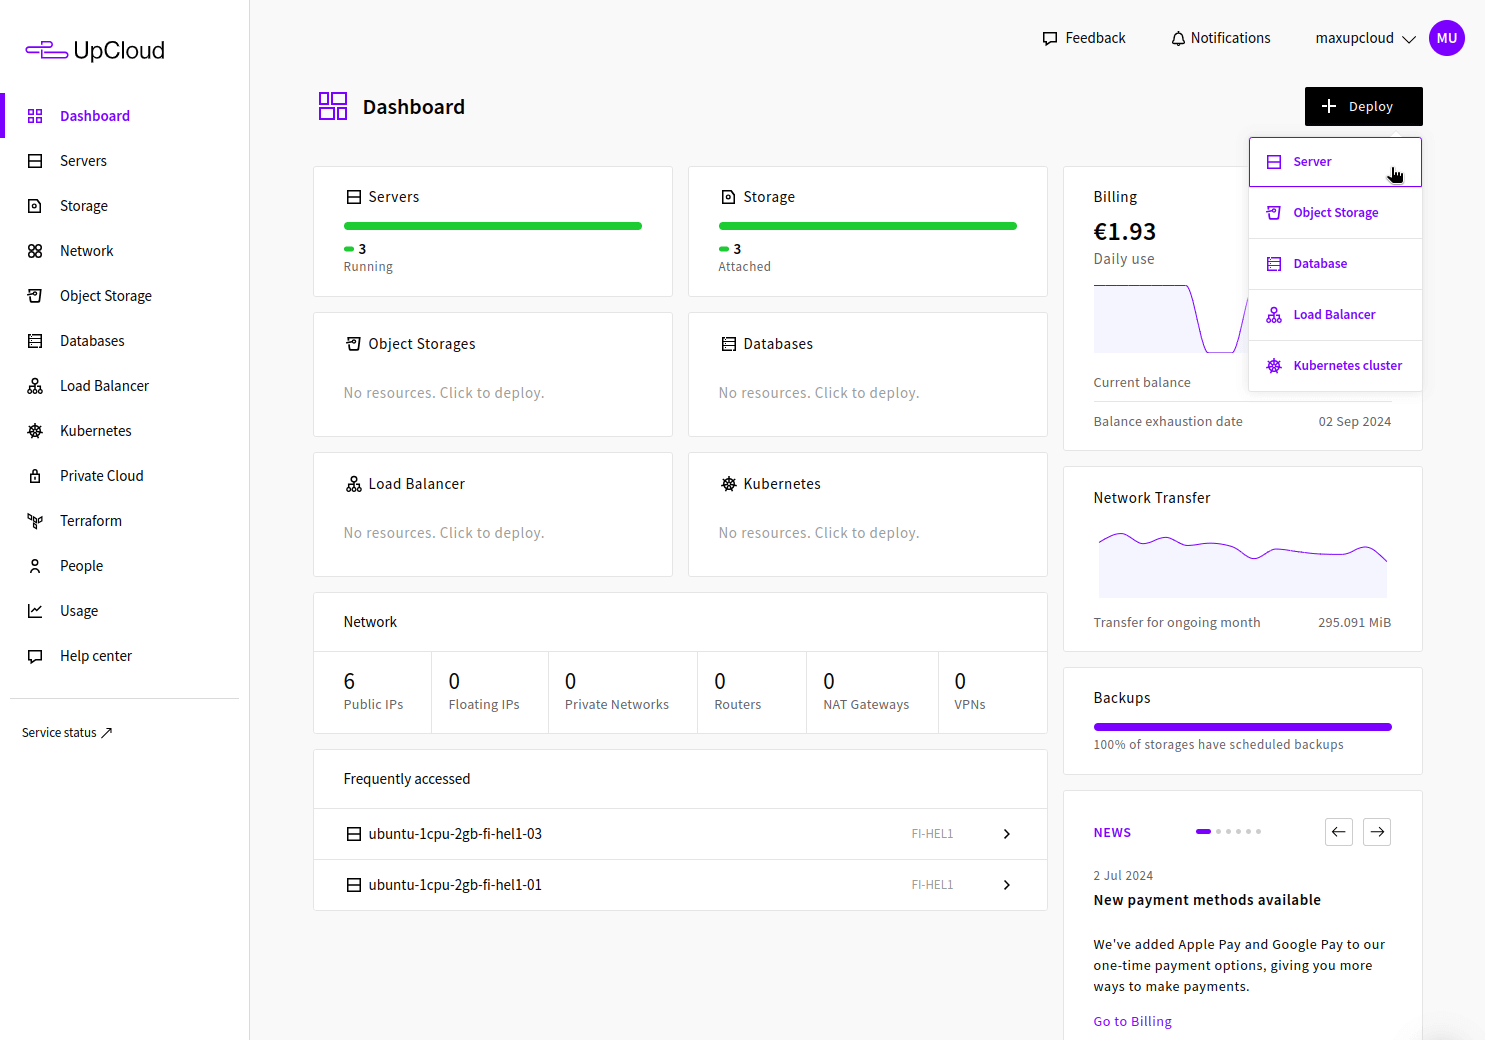Open Kubernetes in the sidebar
The image size is (1485, 1040).
pyautogui.click(x=124, y=431)
